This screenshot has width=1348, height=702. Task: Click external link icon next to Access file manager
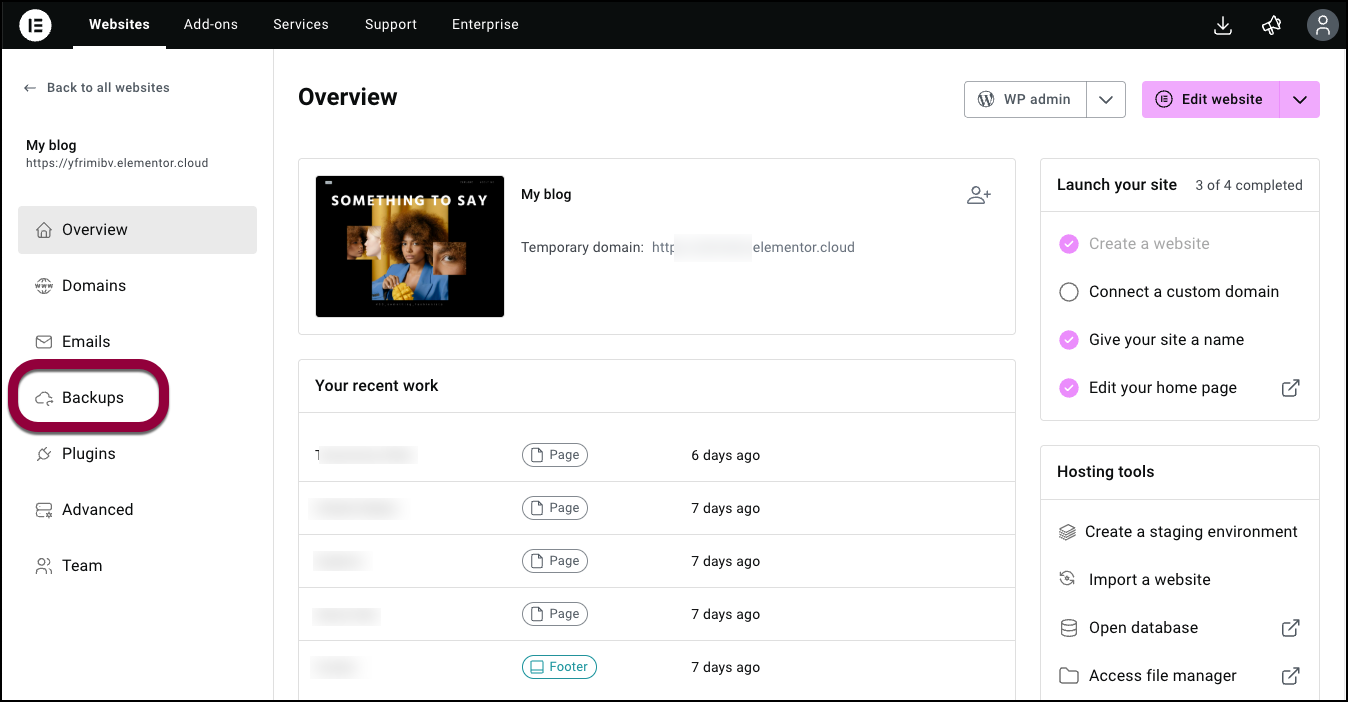[1290, 676]
